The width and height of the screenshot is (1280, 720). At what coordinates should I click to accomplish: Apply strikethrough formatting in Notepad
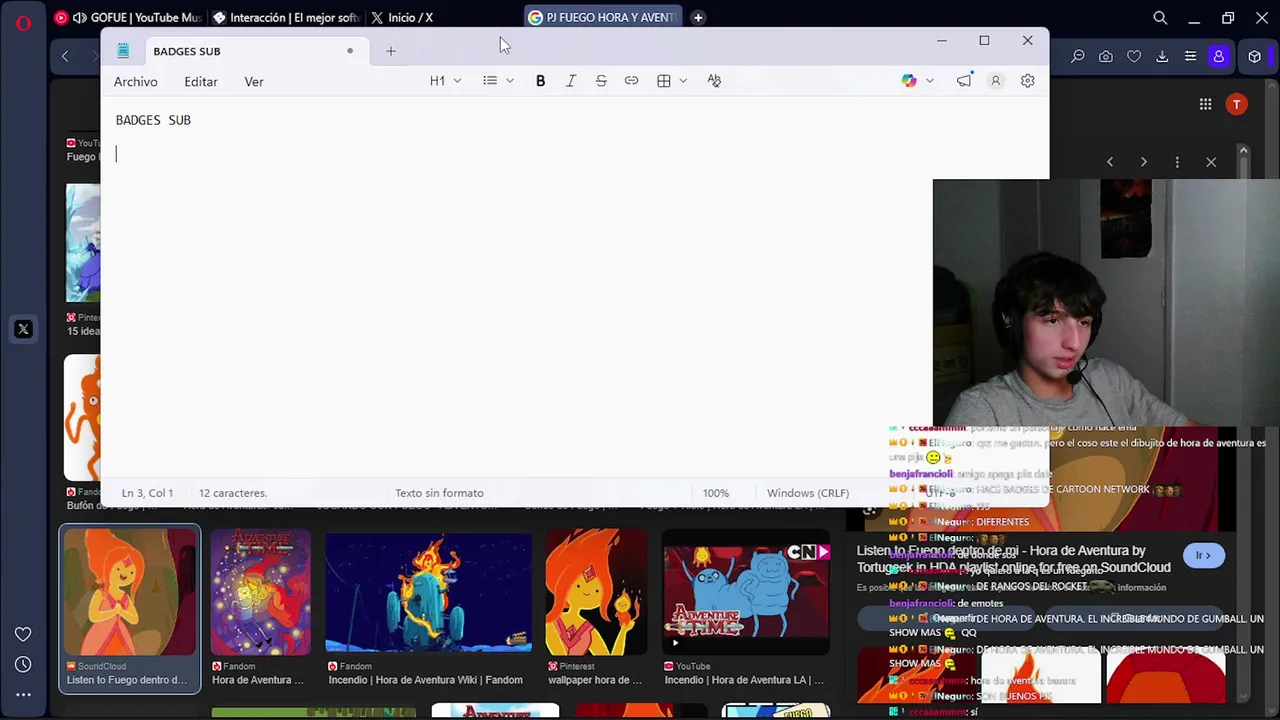(601, 81)
